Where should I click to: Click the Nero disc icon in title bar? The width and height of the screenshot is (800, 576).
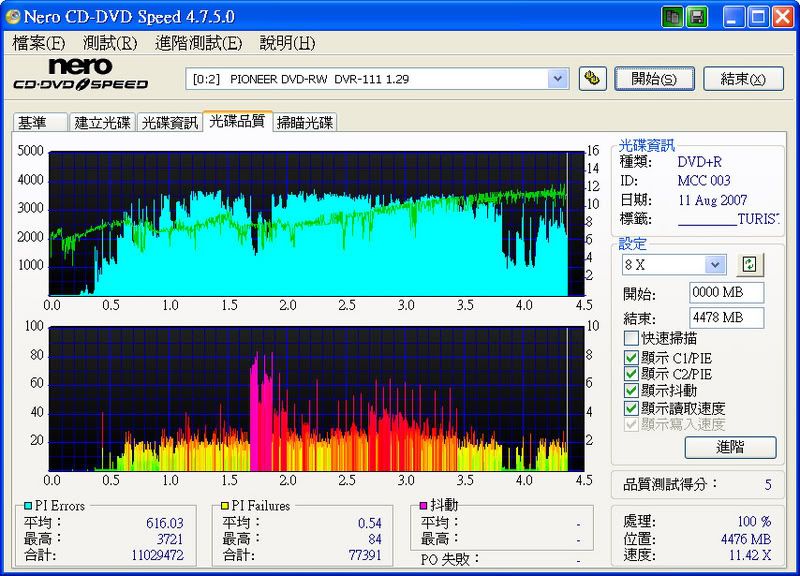coord(12,17)
